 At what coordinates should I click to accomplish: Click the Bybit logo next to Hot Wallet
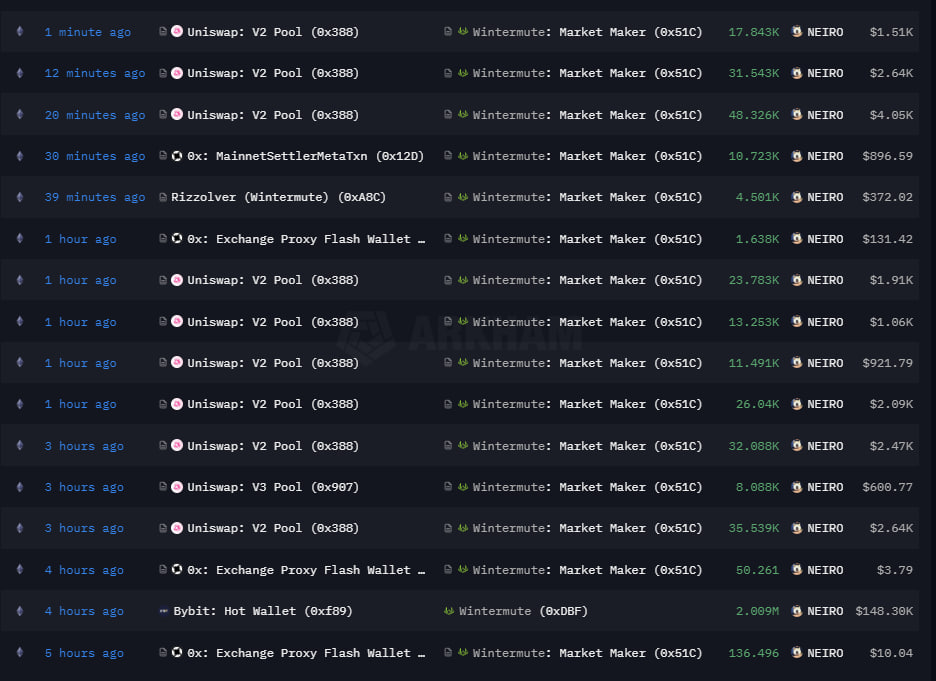coord(164,611)
